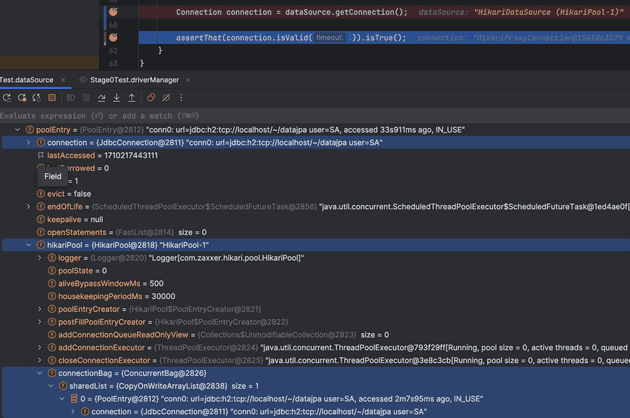Click the Toggle auto-test rerun icon
Screen dimensions: 630x418
pos(37,98)
